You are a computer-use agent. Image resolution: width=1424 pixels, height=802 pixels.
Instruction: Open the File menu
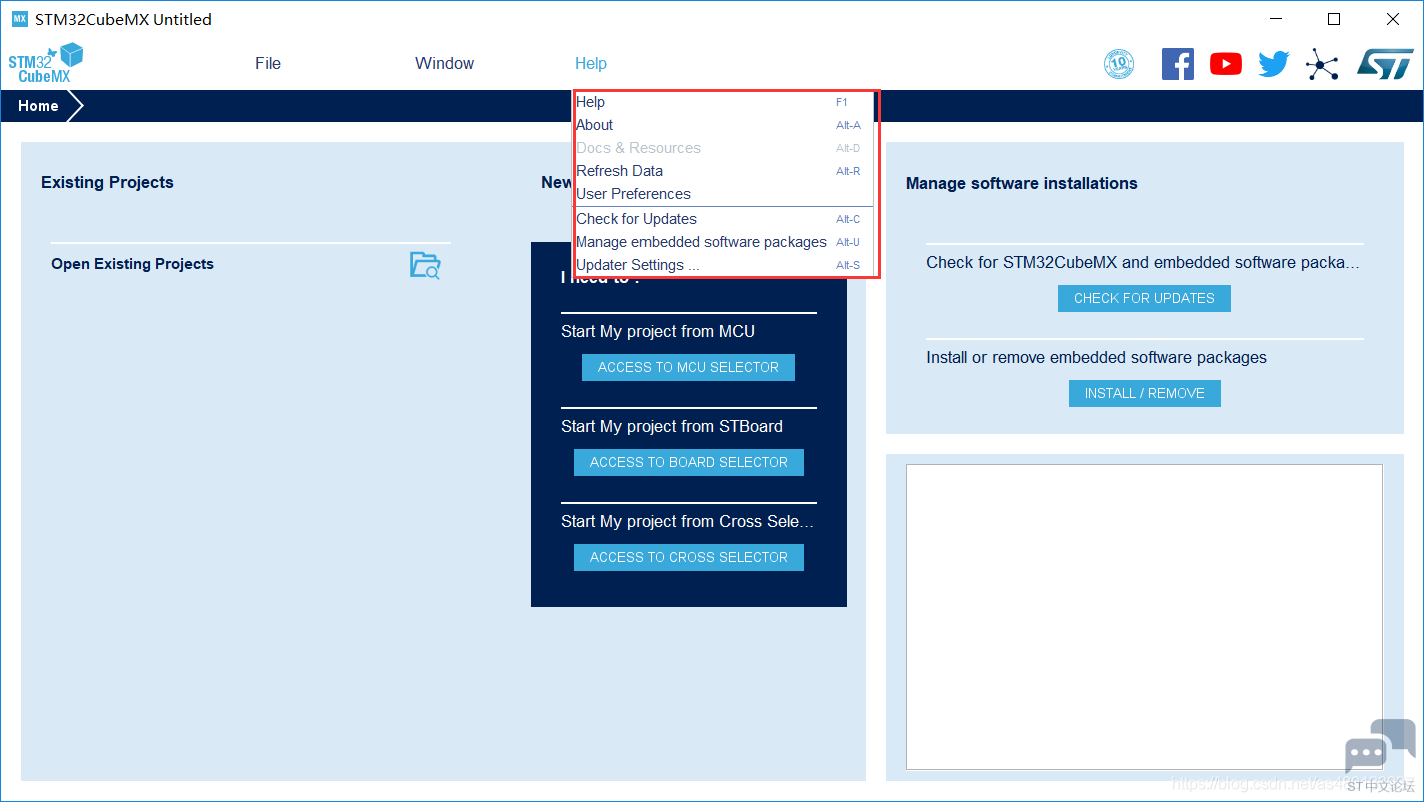(x=268, y=63)
